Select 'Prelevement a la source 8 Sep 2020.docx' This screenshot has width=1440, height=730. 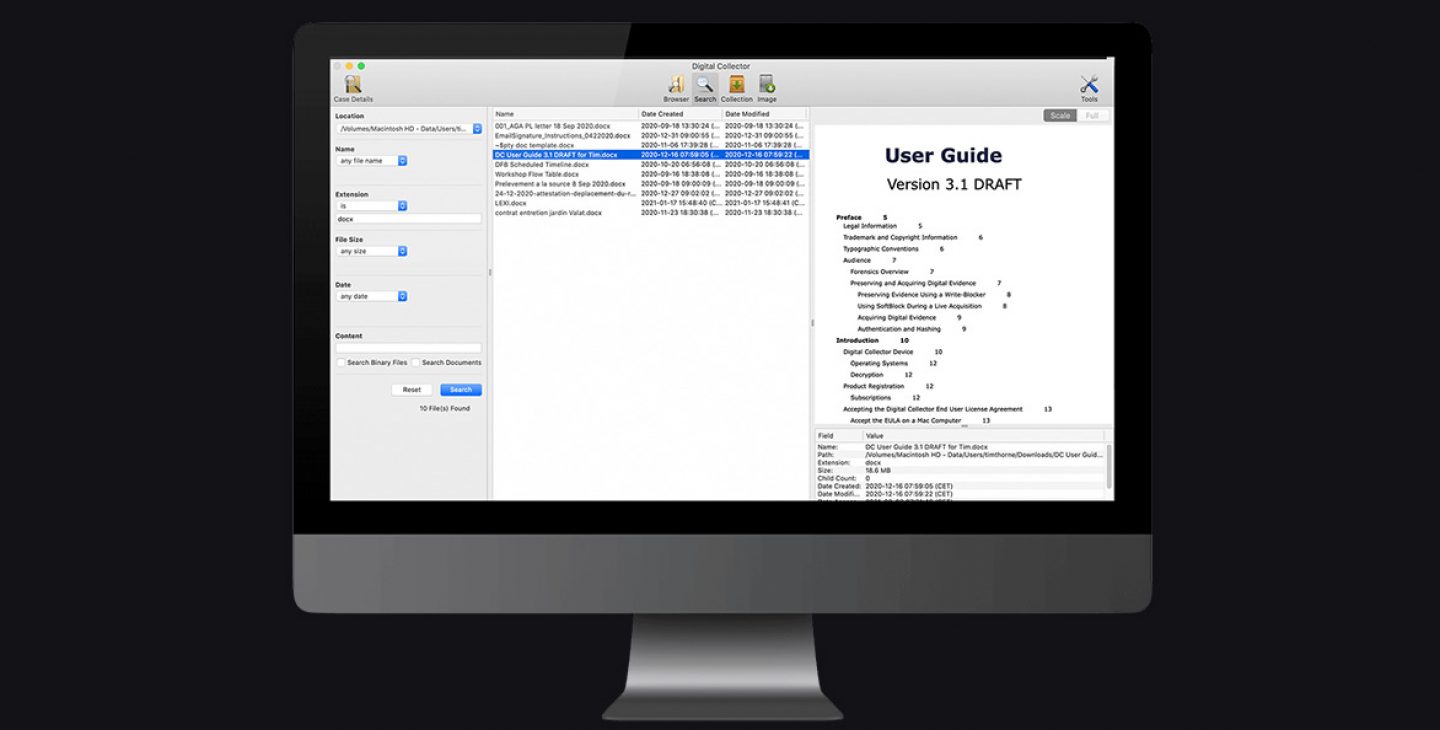650,184
